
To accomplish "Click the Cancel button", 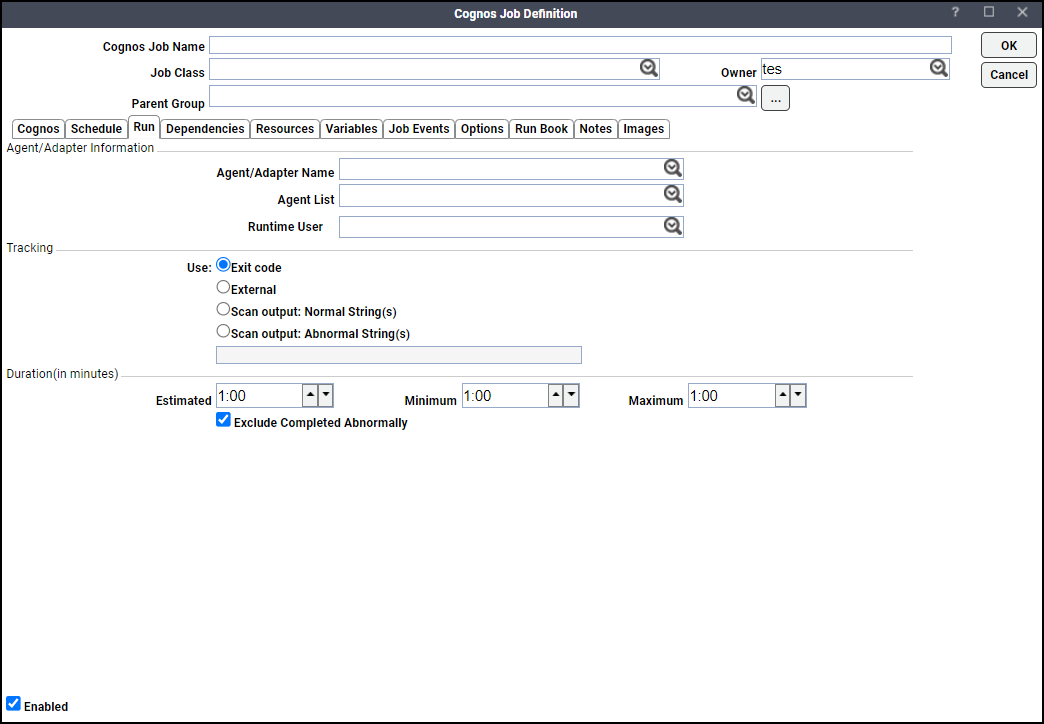I will [x=1009, y=75].
